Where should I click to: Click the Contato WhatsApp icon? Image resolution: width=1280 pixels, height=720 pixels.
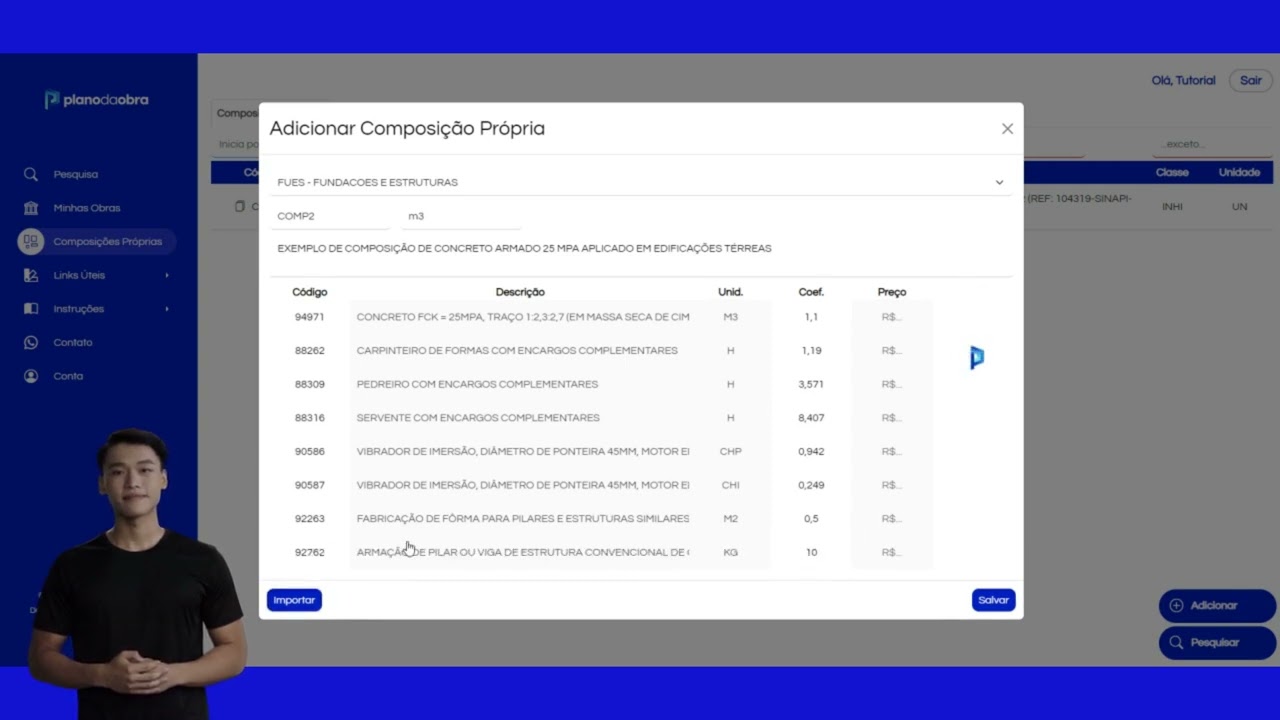31,342
